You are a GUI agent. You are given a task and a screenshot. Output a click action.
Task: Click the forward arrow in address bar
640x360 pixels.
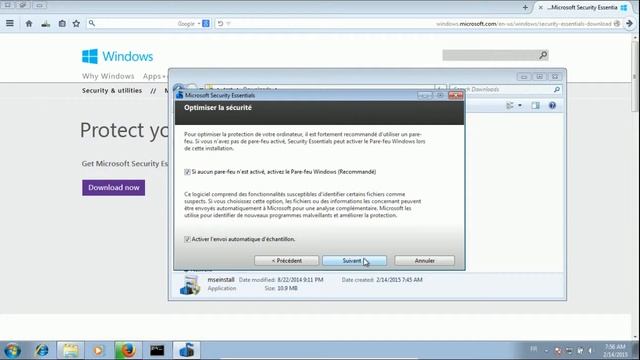coord(629,24)
